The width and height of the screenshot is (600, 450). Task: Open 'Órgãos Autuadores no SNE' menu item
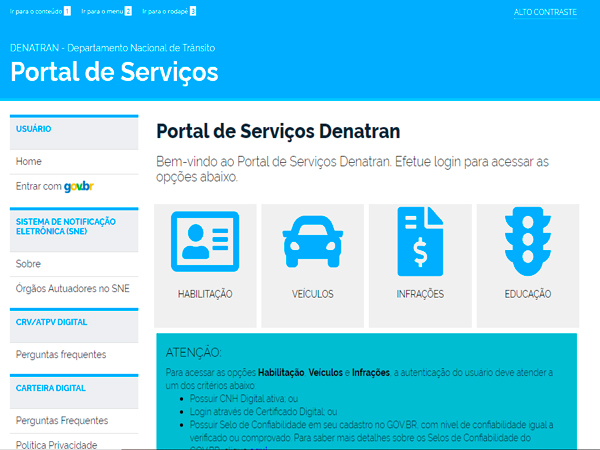[74, 289]
